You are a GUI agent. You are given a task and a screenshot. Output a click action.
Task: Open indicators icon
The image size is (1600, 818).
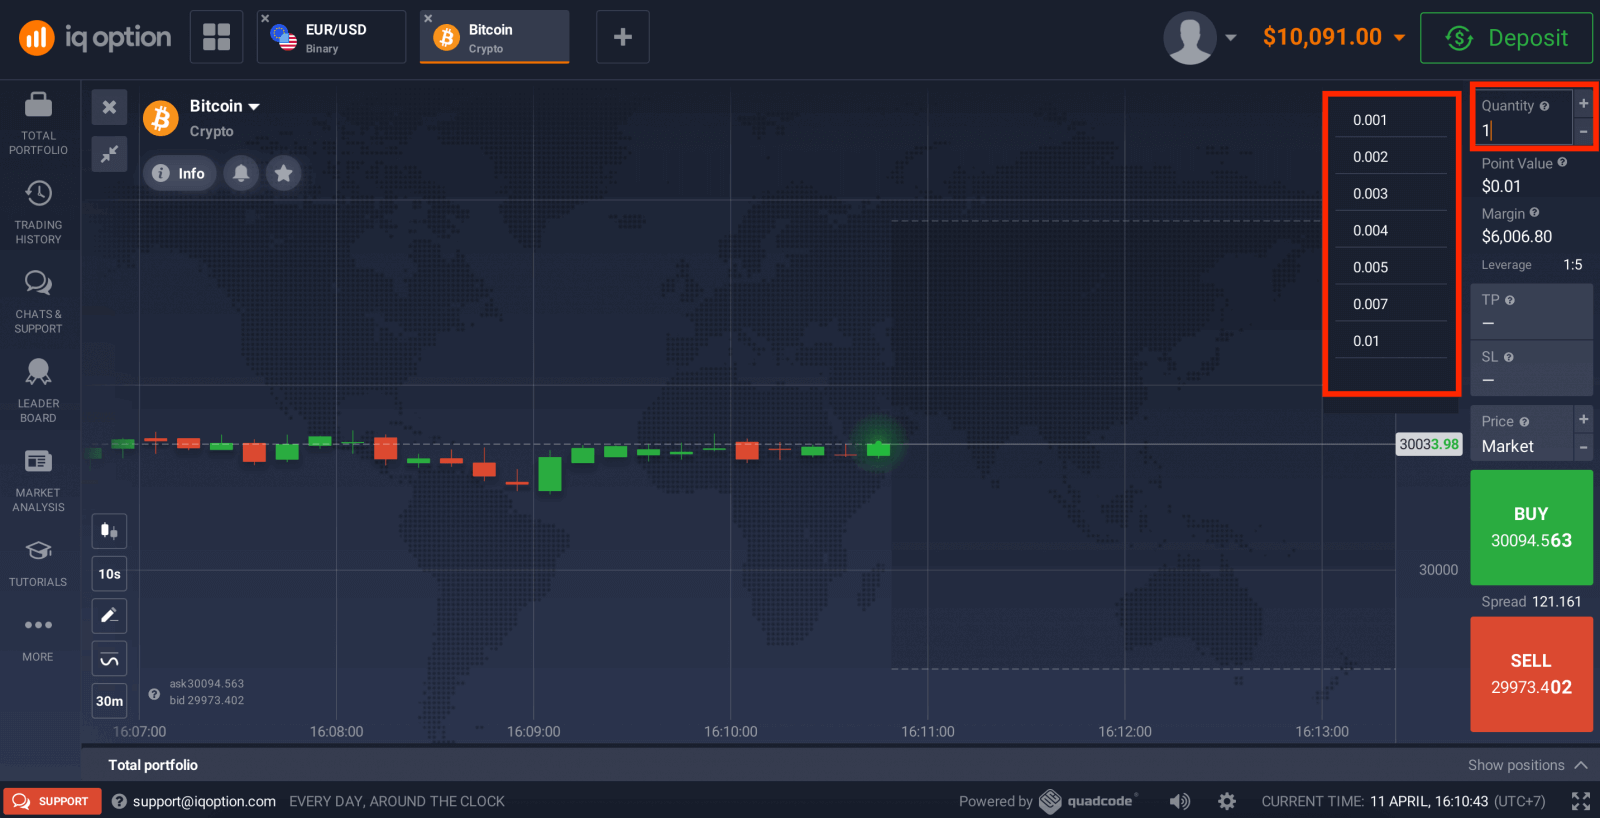[x=109, y=659]
